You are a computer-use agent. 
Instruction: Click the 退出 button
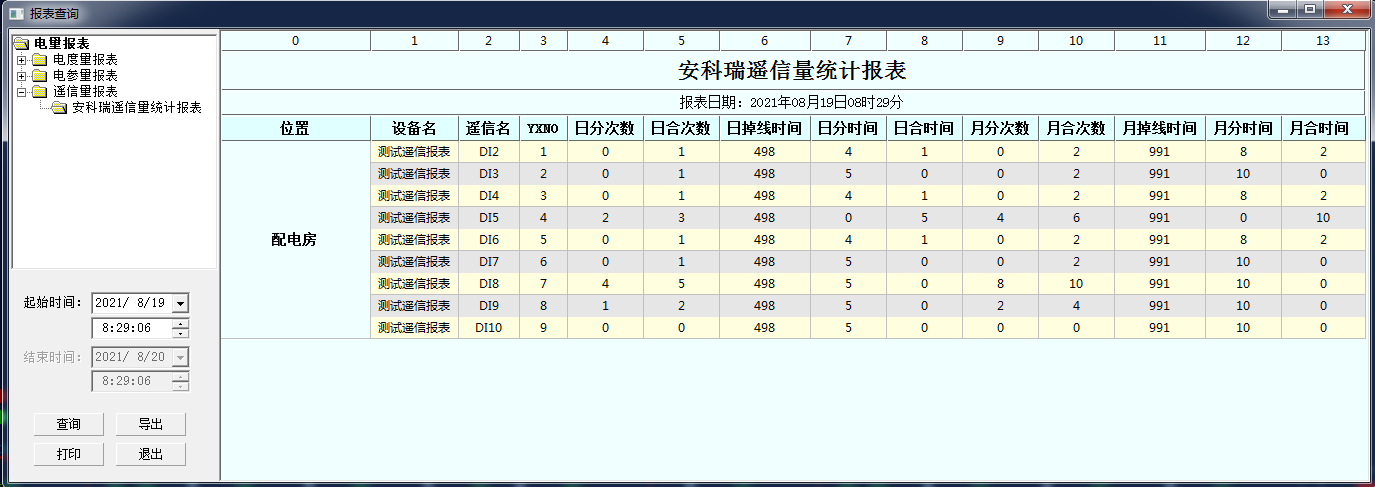tap(150, 454)
